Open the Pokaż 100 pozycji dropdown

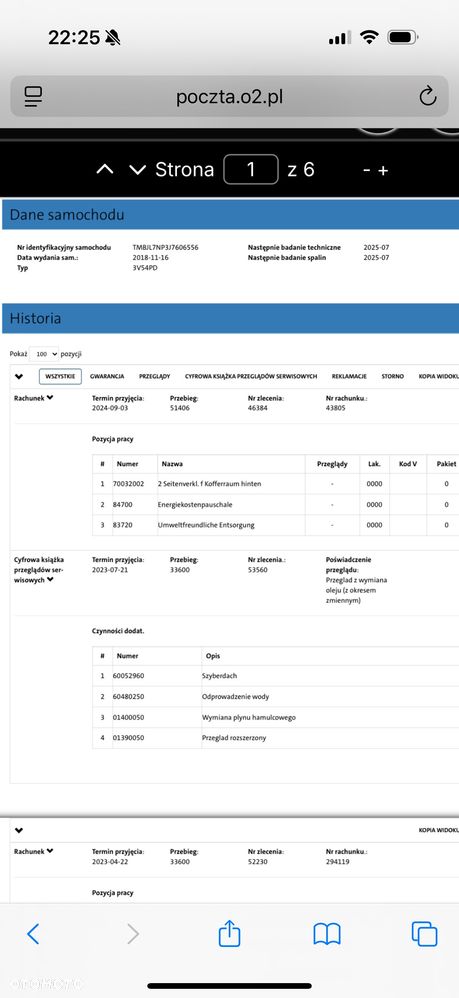tap(44, 354)
